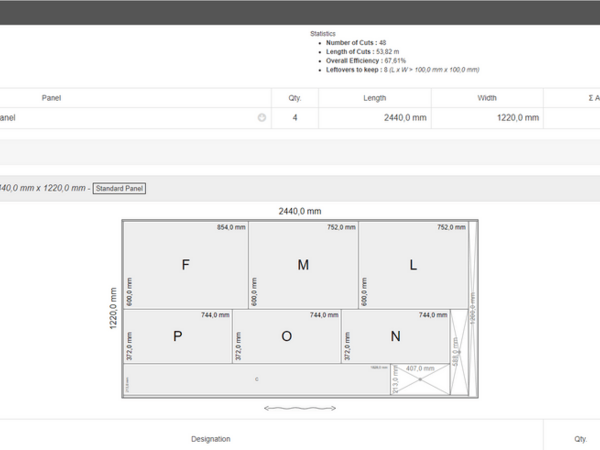Click the 2440,0 mm length cell
The width and height of the screenshot is (600, 450).
[375, 118]
